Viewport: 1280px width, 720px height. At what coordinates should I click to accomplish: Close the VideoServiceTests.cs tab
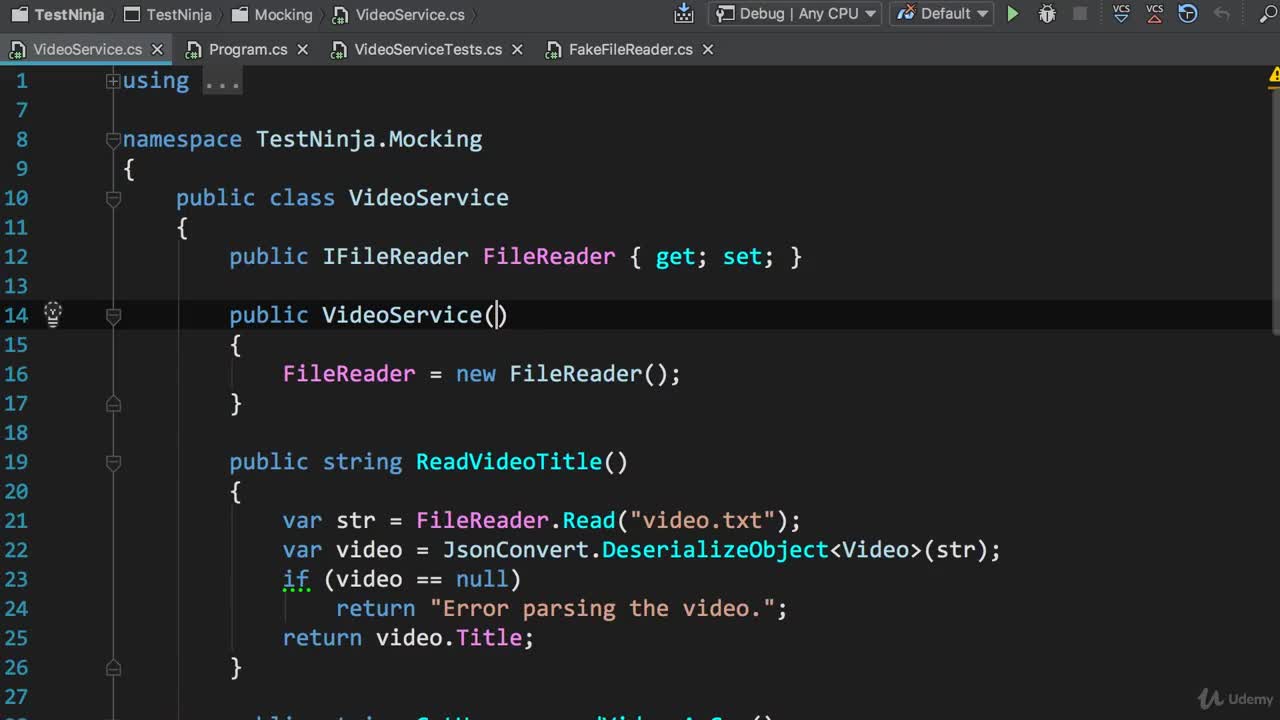click(x=517, y=49)
